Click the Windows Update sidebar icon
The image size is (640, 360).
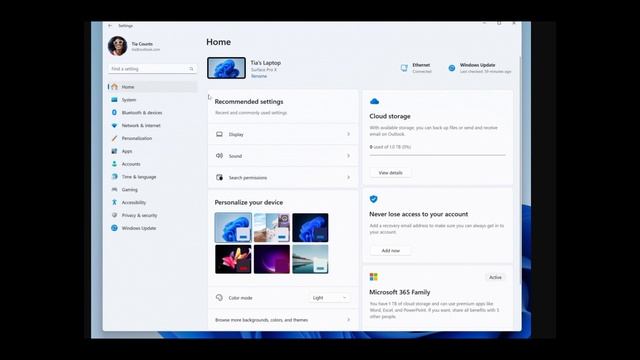pos(114,228)
